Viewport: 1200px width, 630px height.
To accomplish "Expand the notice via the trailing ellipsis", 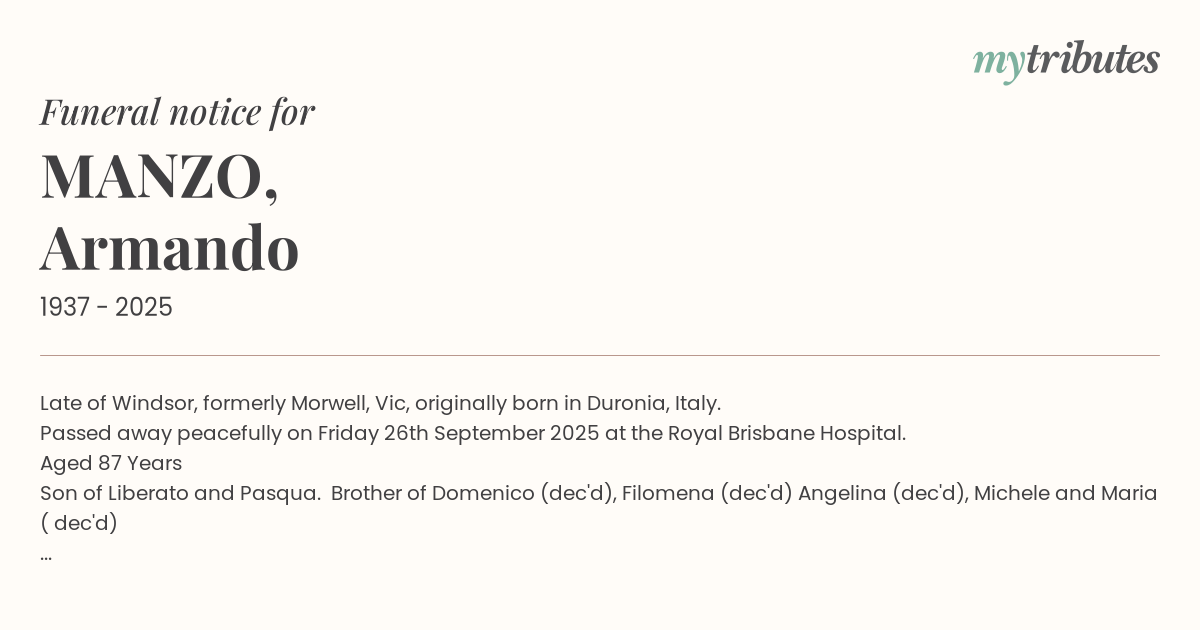I will 46,554.
